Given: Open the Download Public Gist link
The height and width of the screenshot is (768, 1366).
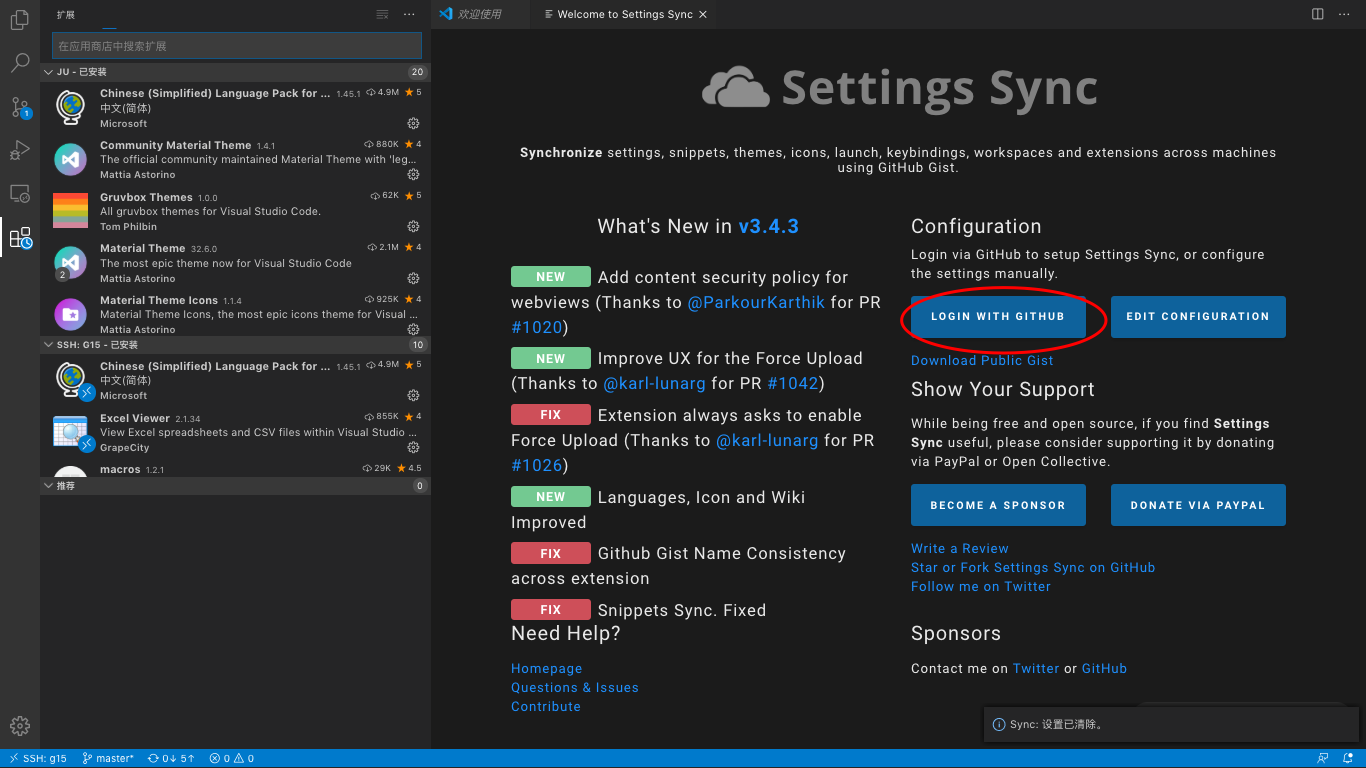Looking at the screenshot, I should 981,360.
